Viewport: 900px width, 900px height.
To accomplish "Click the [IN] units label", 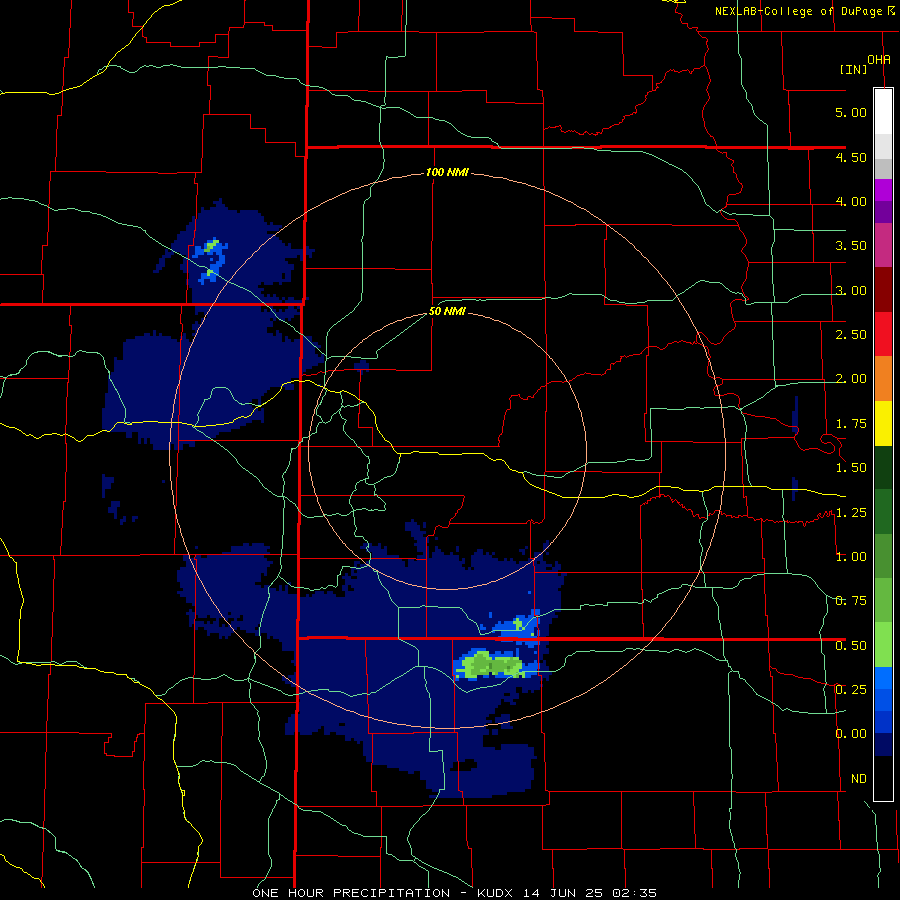I will pyautogui.click(x=854, y=69).
